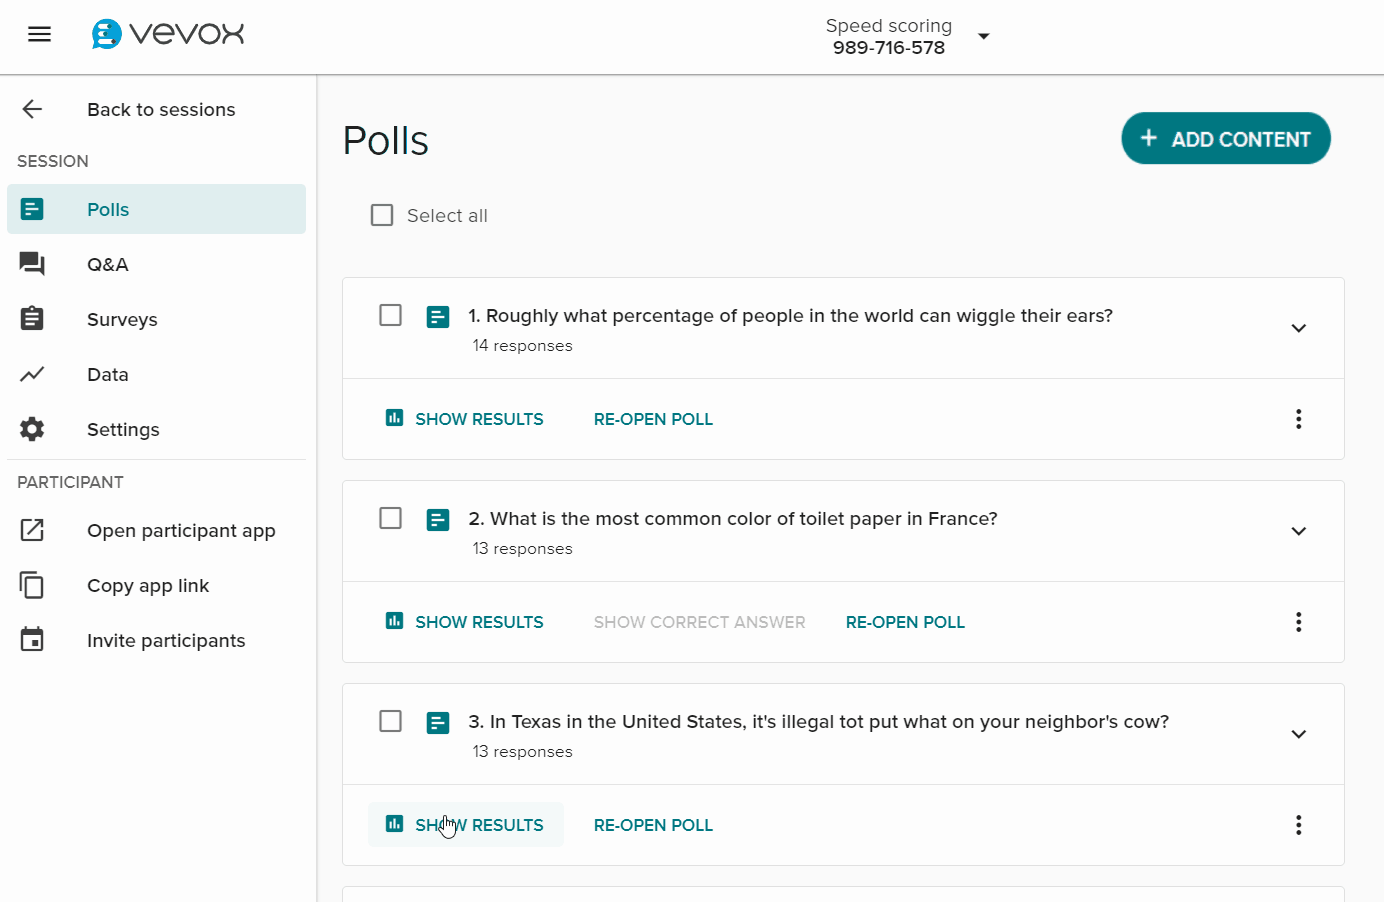Show results for ear wiggle poll
The image size is (1384, 902).
tap(466, 419)
